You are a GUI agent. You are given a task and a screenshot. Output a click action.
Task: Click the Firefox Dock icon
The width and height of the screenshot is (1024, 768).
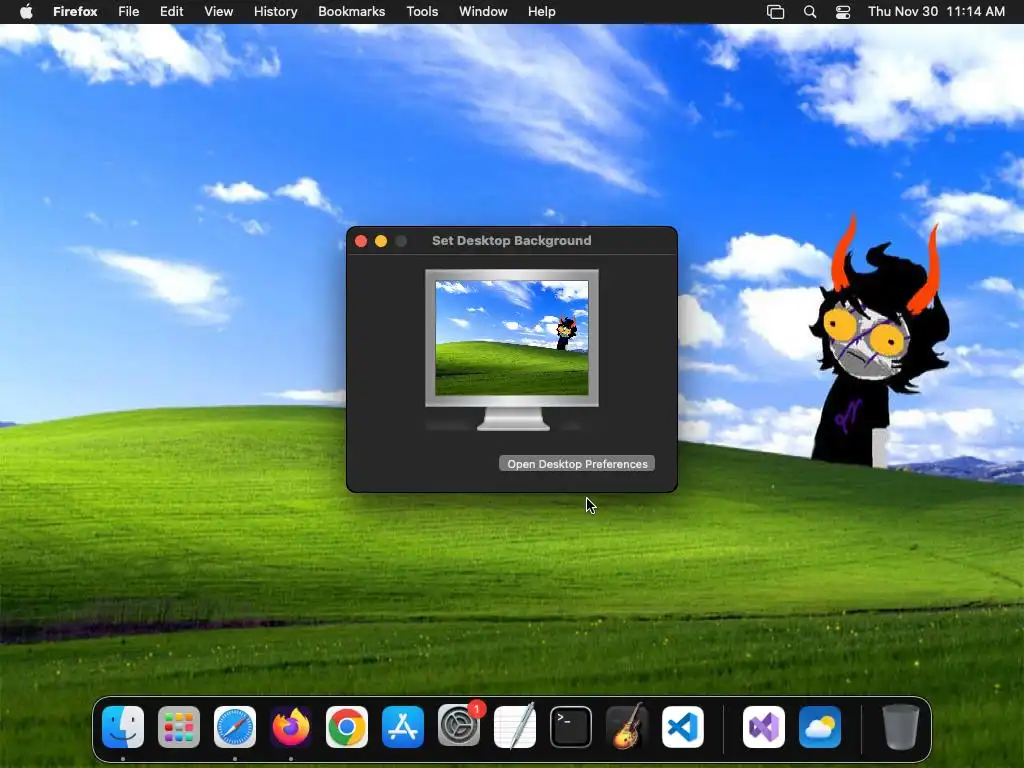coord(291,727)
